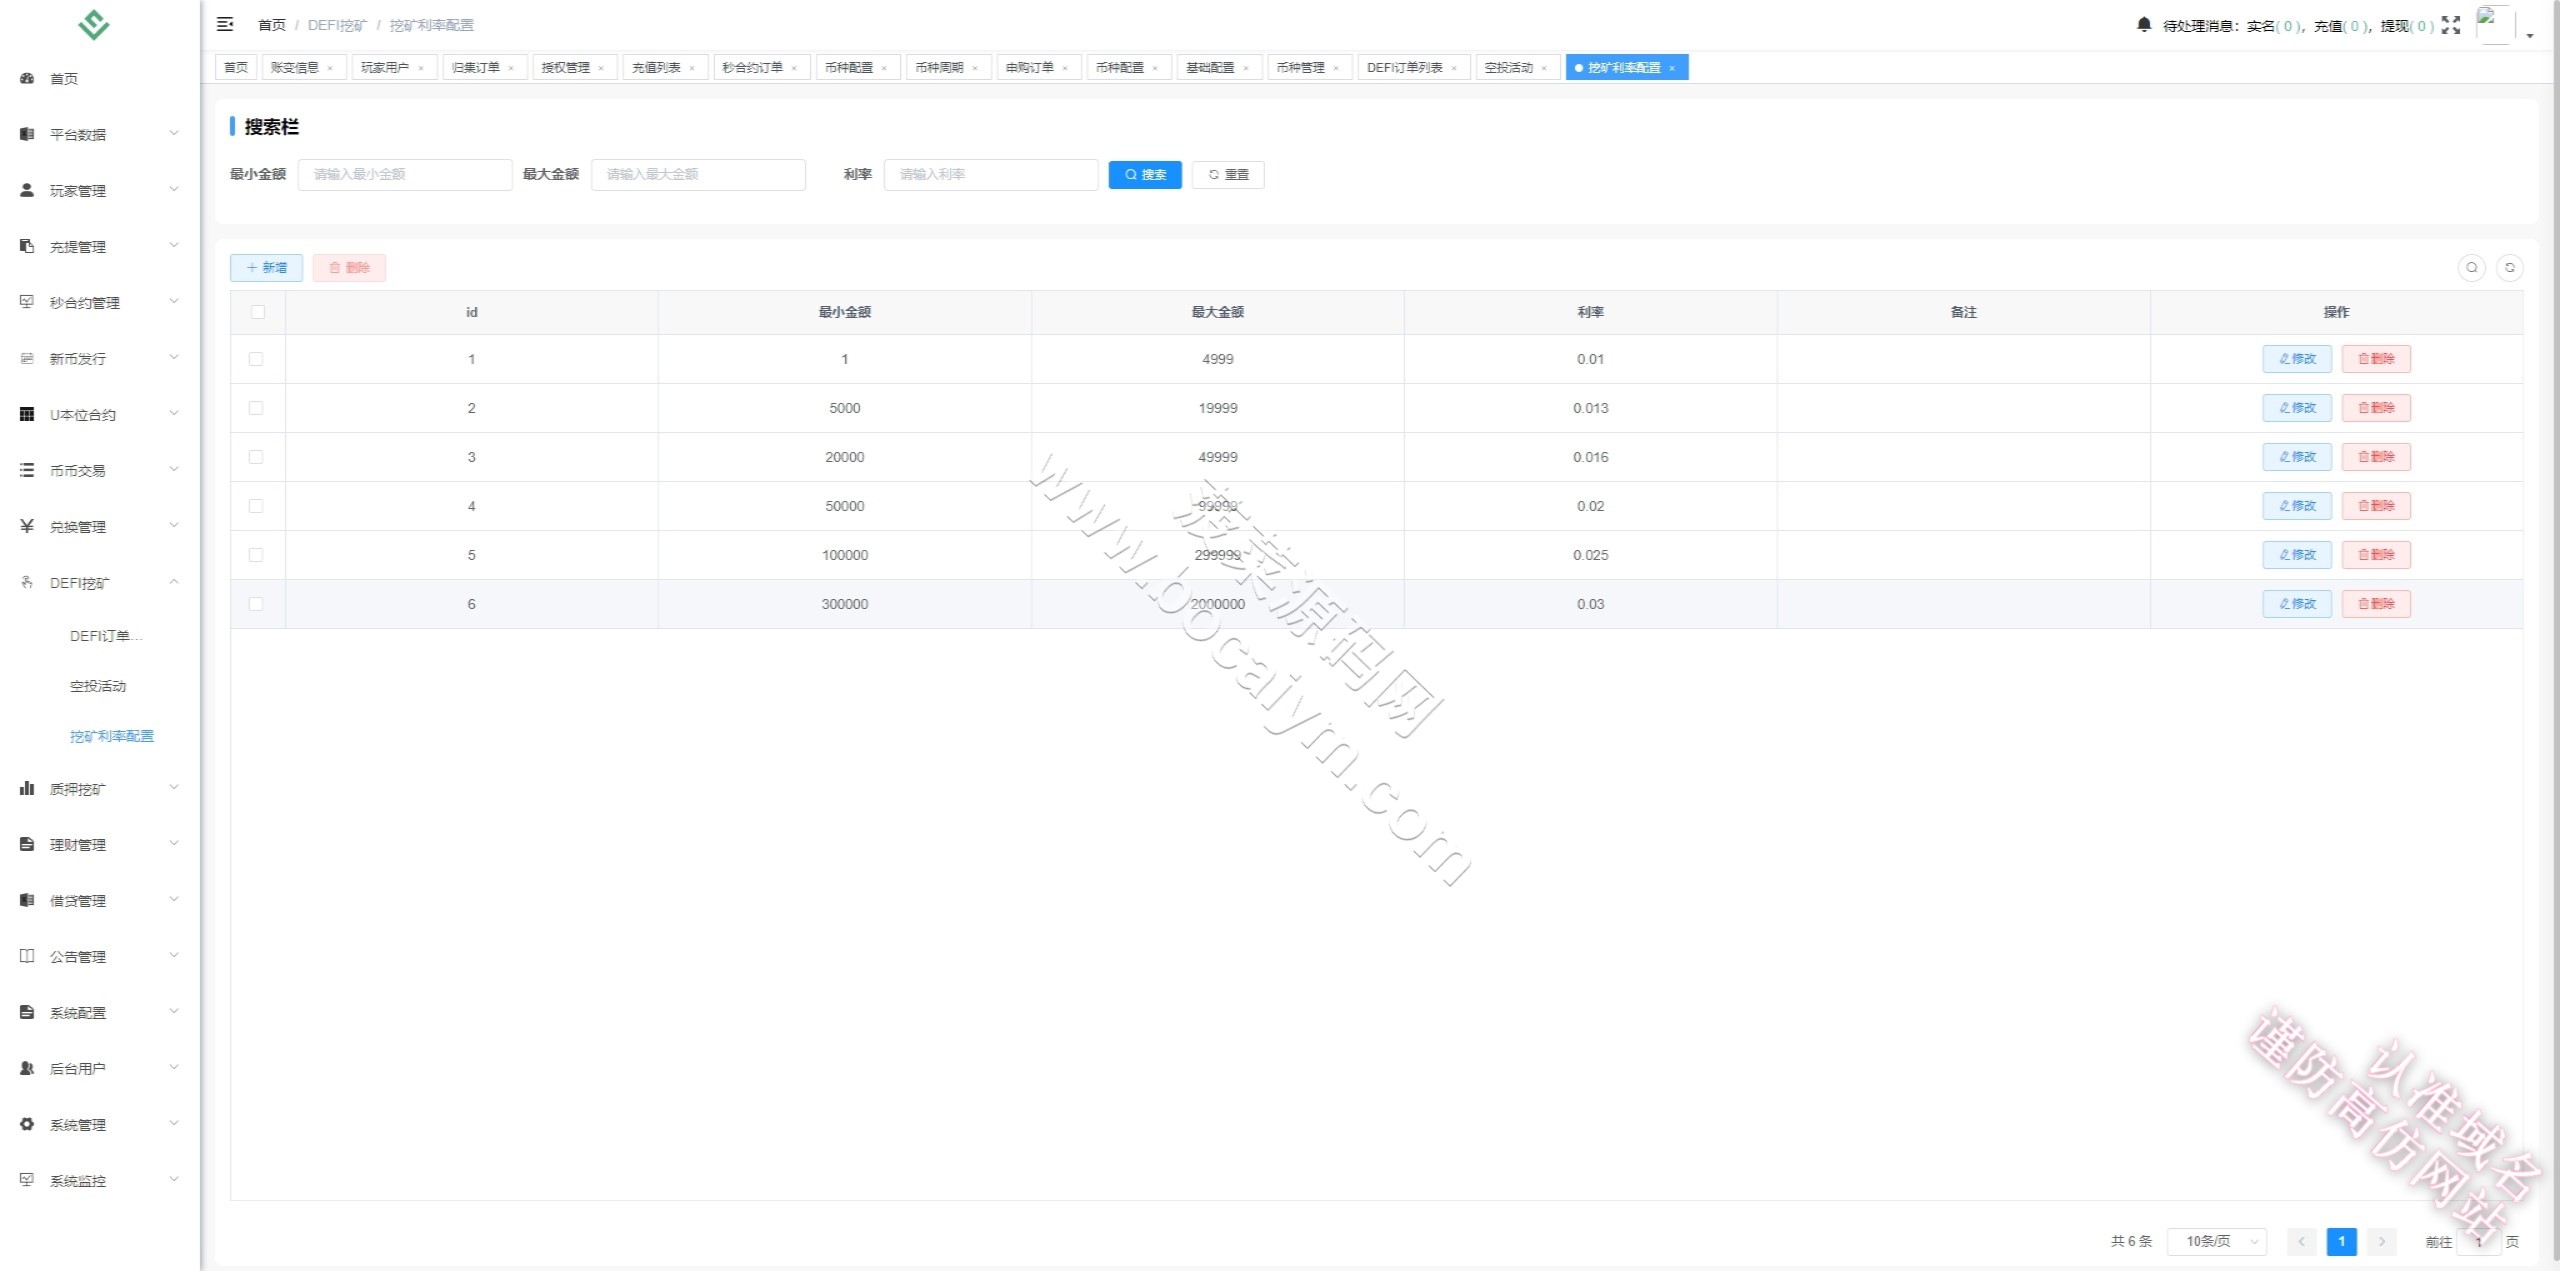2560x1271 pixels.
Task: Expand the 后台用户 sidebar menu chevron
Action: click(x=174, y=1068)
